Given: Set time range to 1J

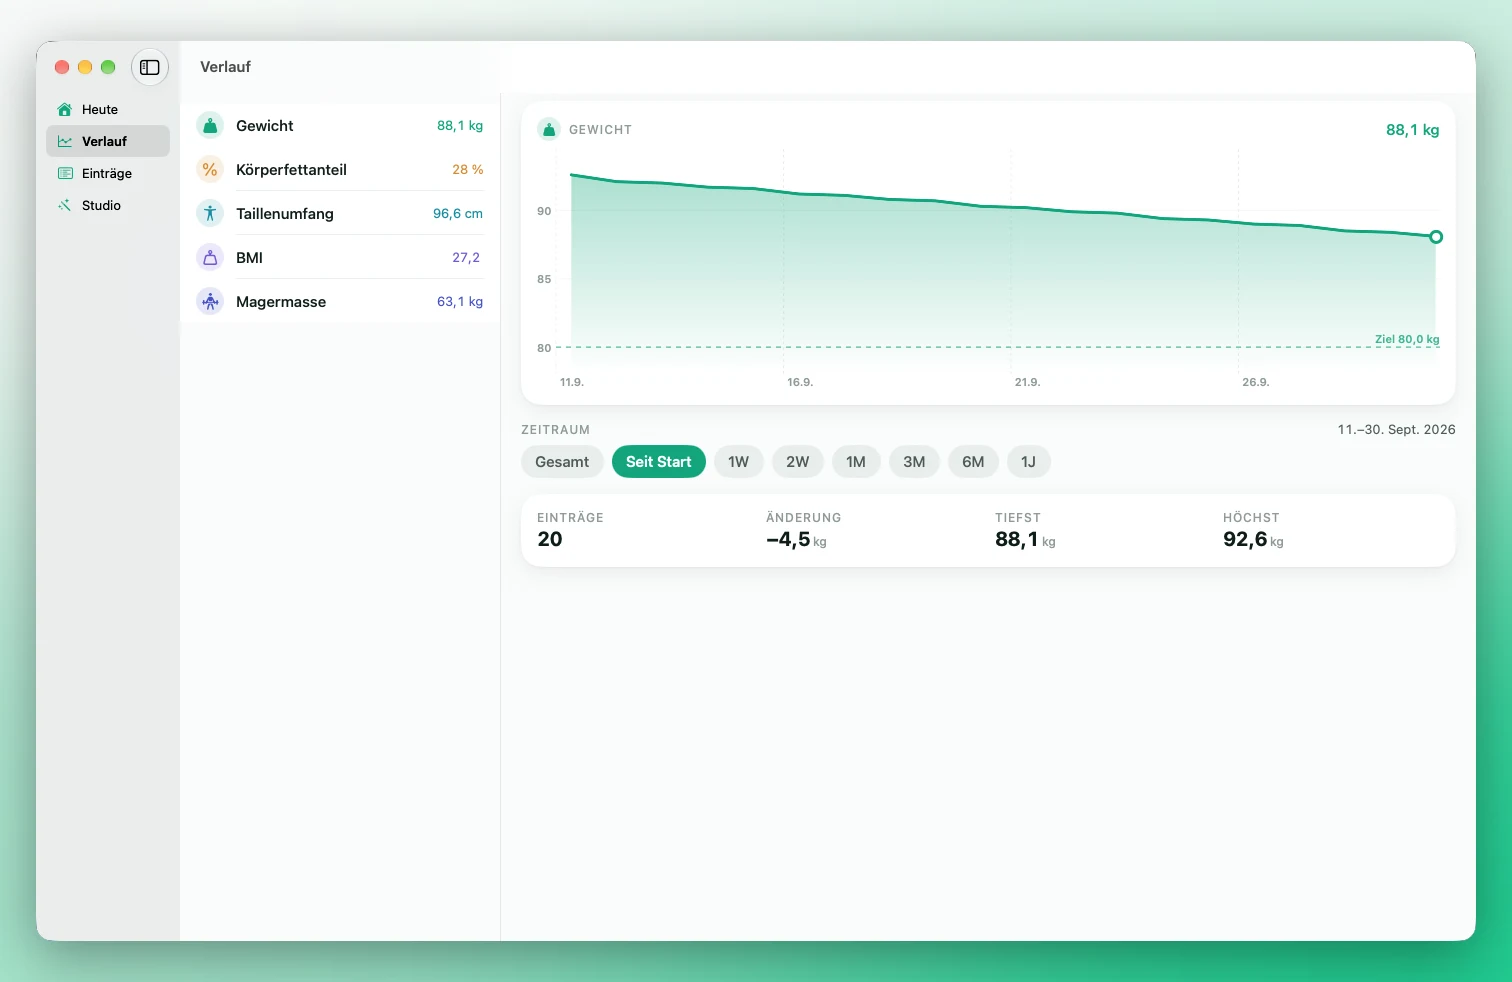Looking at the screenshot, I should click(x=1029, y=462).
